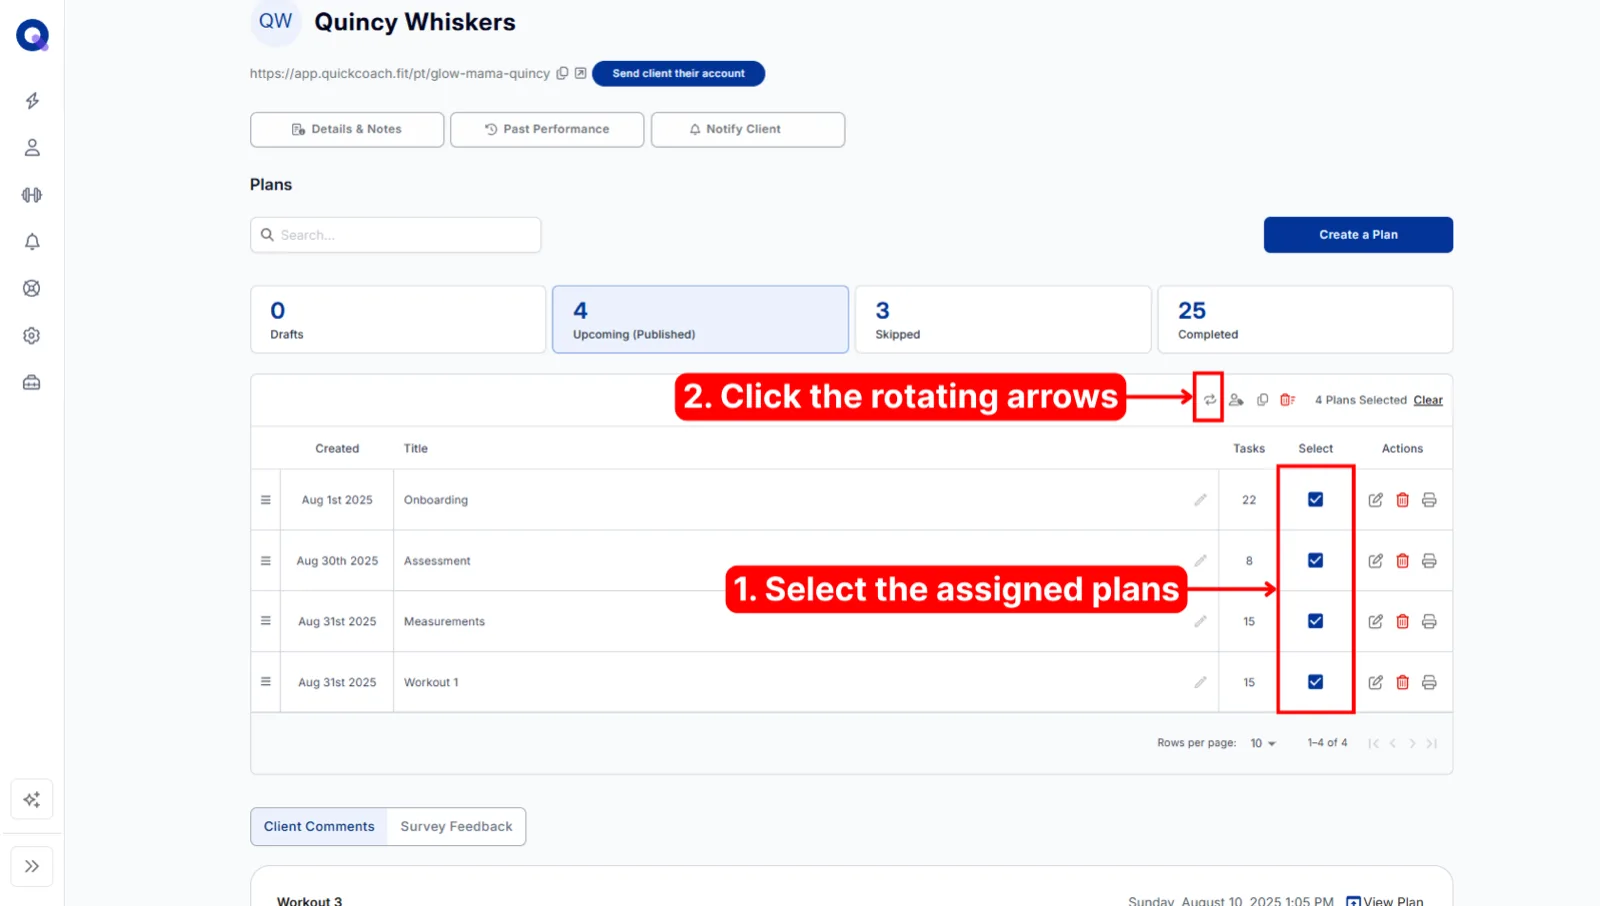This screenshot has height=906, width=1600.
Task: Click the rotating arrows repeat icon
Action: pyautogui.click(x=1209, y=400)
